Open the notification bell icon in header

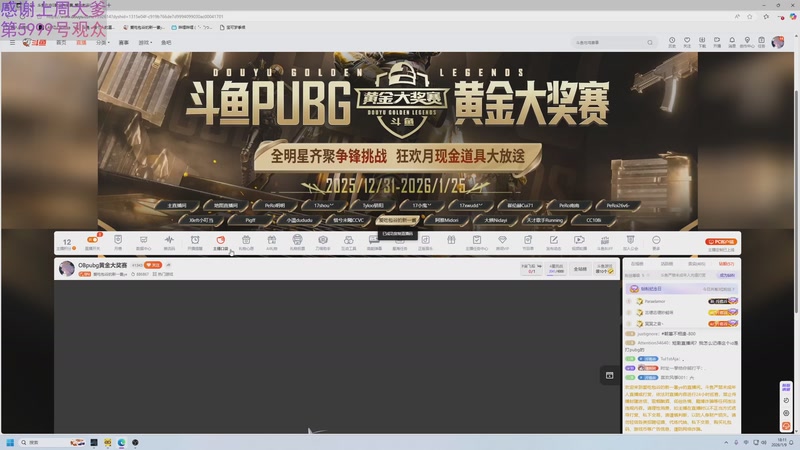coord(732,42)
